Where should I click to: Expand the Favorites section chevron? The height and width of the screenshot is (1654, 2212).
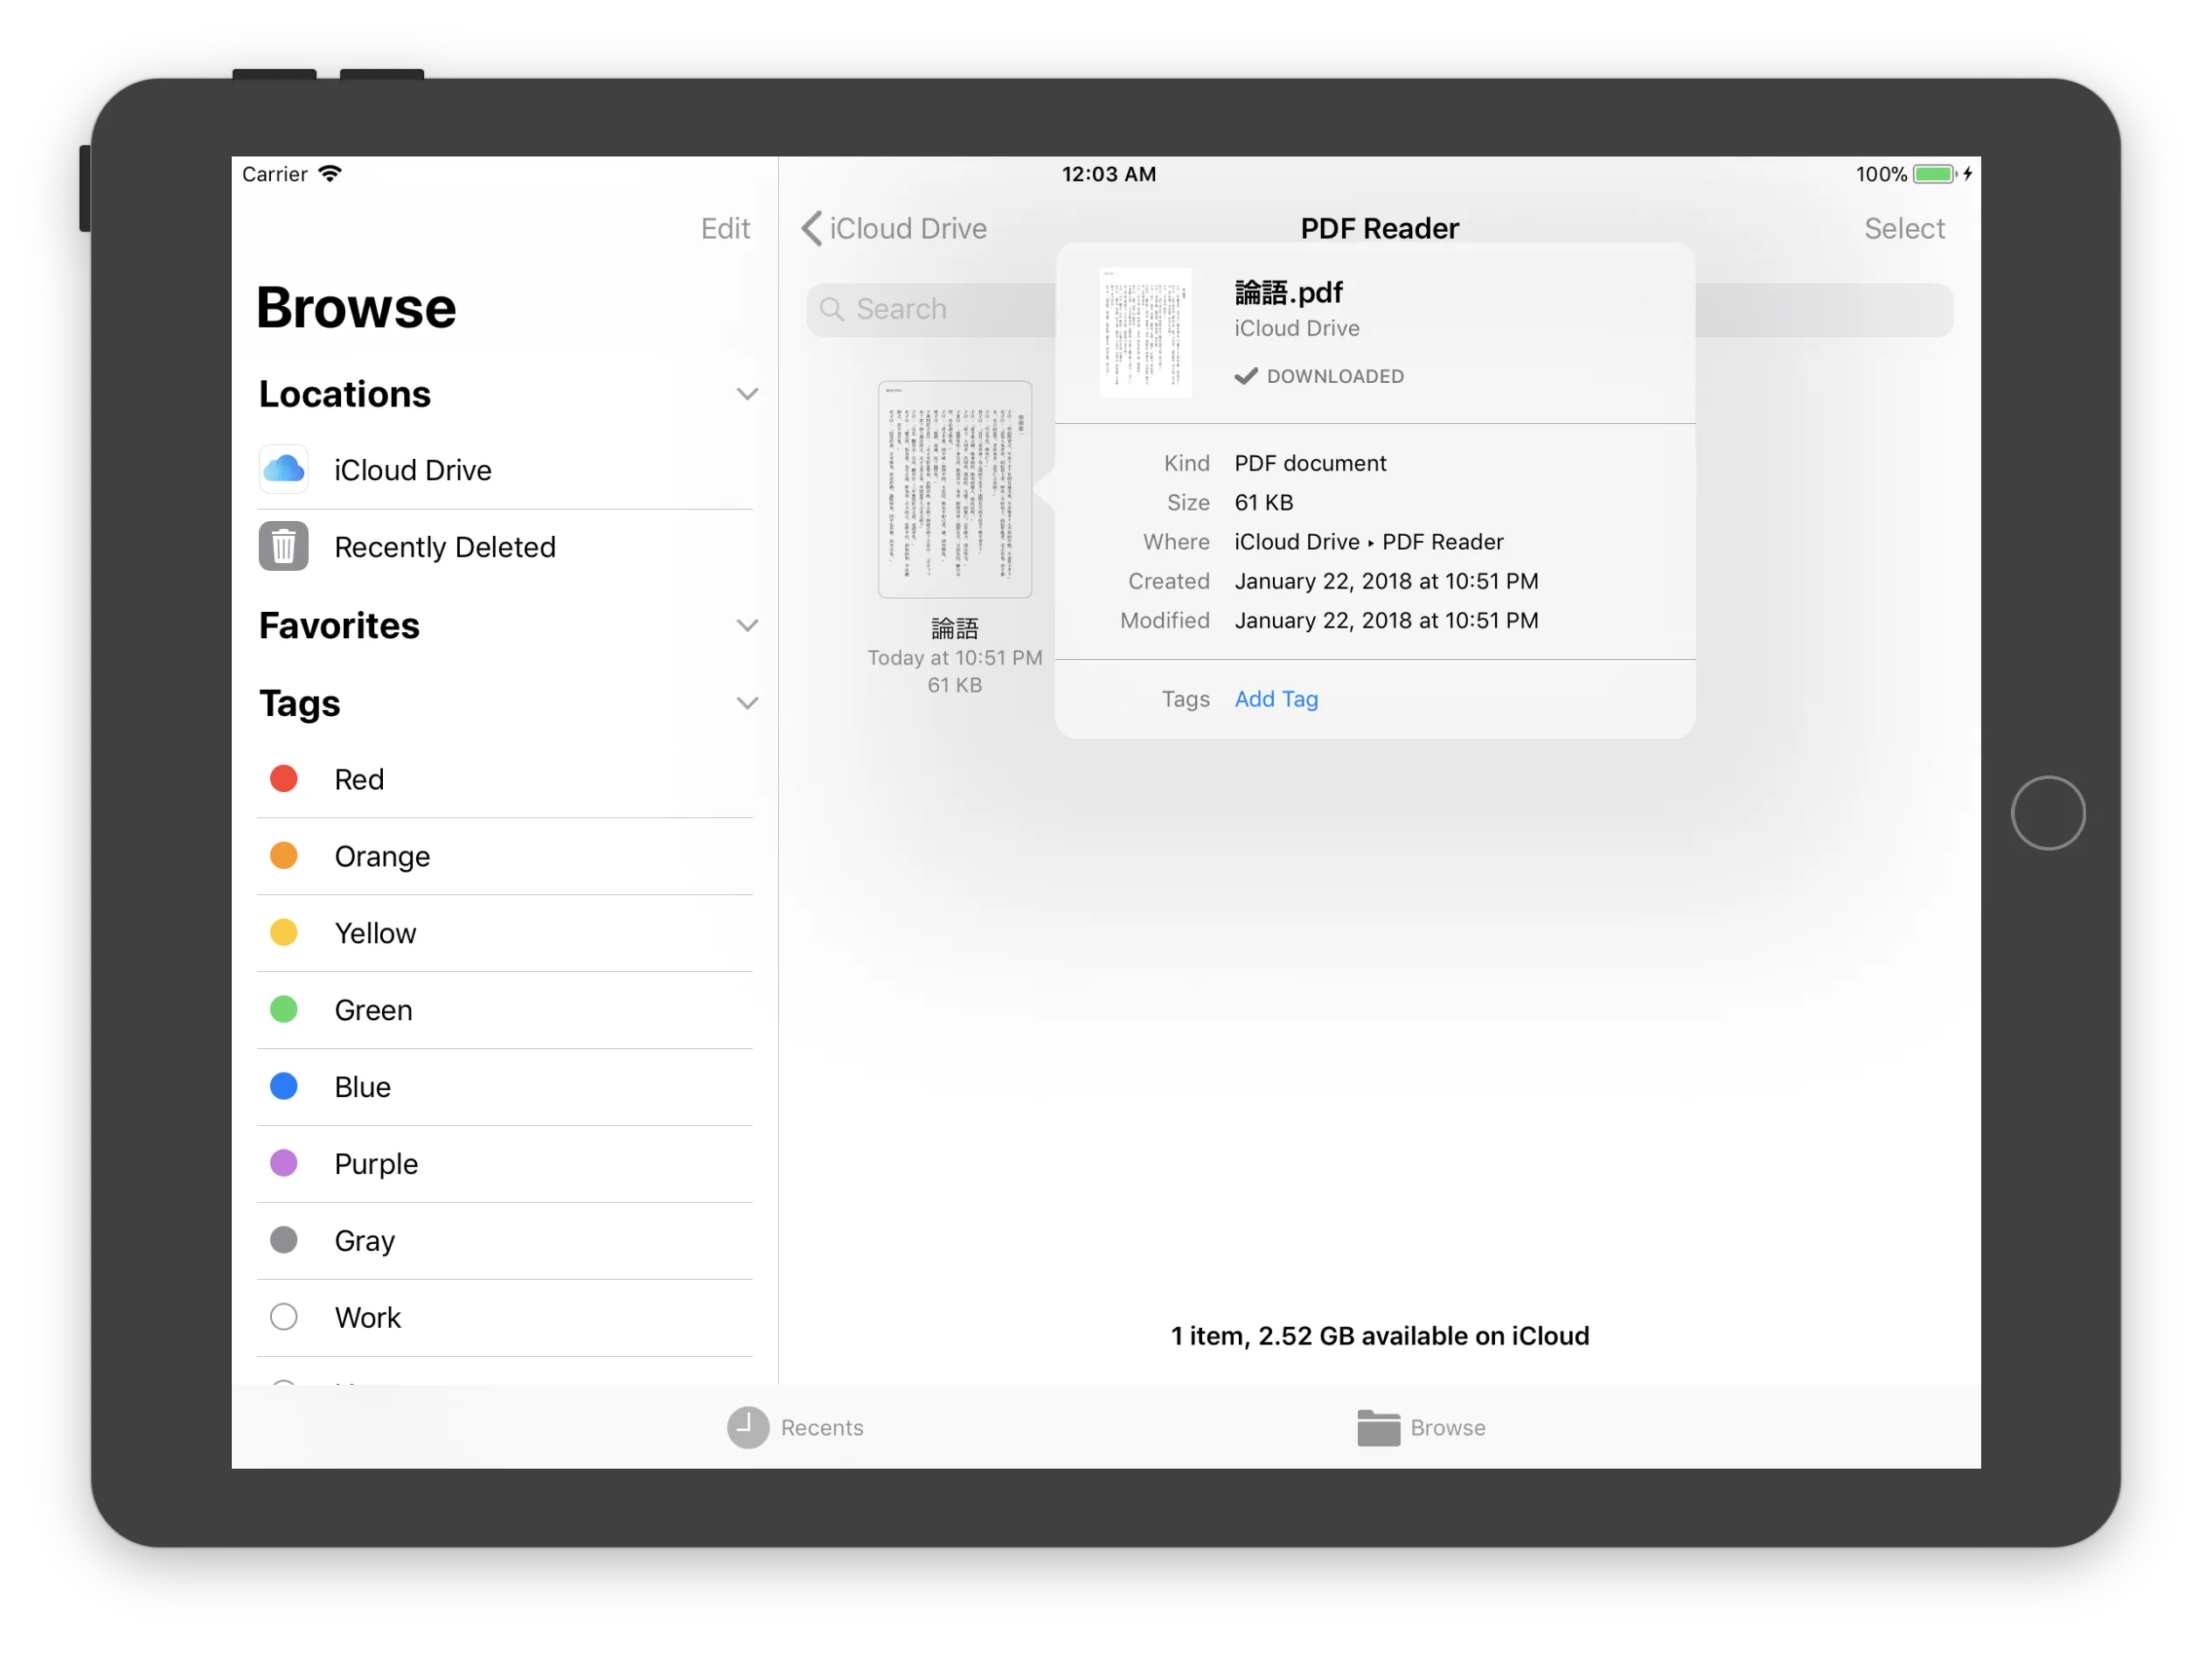point(747,626)
